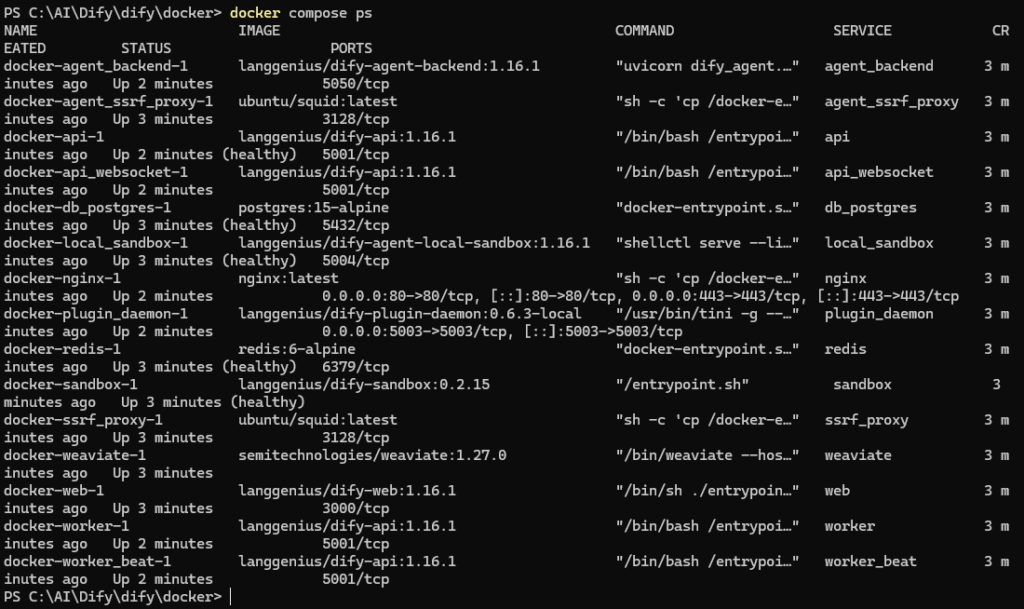
Task: Click the 6379/tcp port entry
Action: pyautogui.click(x=355, y=367)
